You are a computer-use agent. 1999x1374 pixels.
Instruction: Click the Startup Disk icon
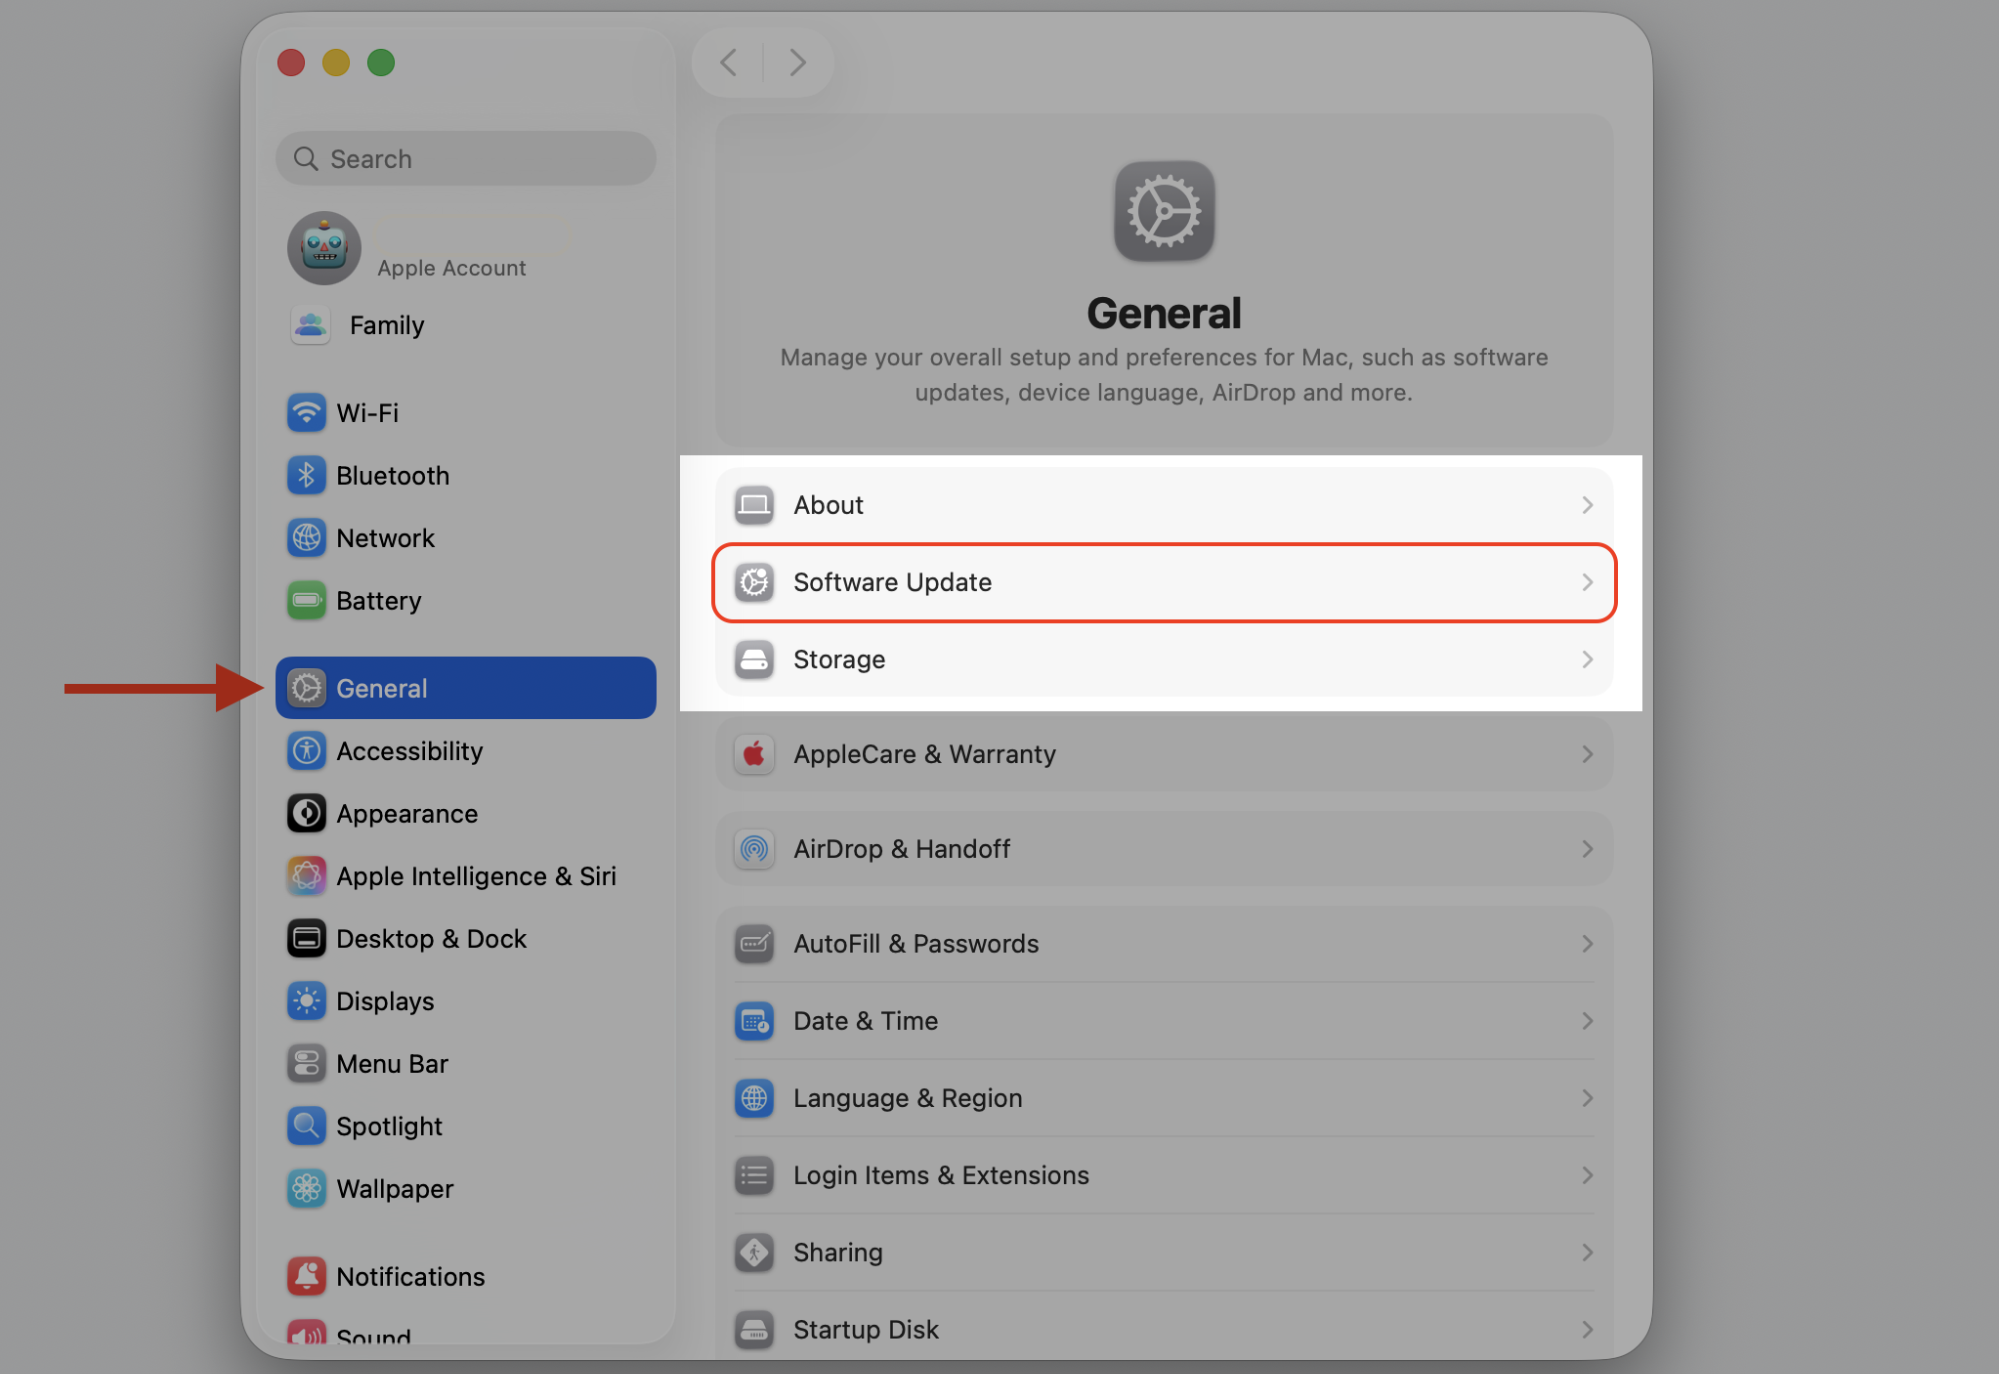754,1330
